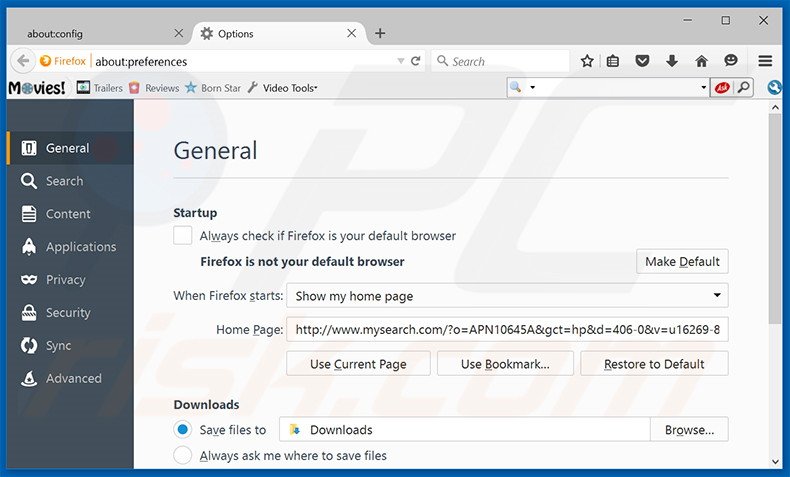Go to the home page icon
The image size is (790, 477).
tap(701, 61)
